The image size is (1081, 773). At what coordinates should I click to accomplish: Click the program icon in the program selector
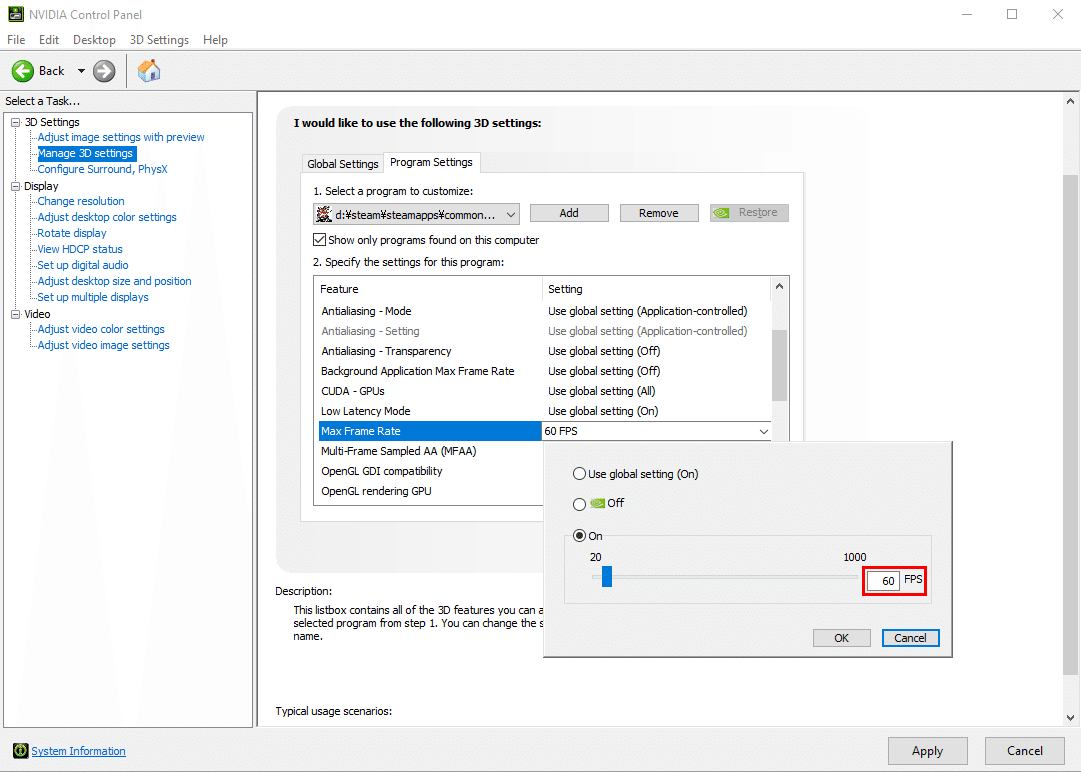324,214
